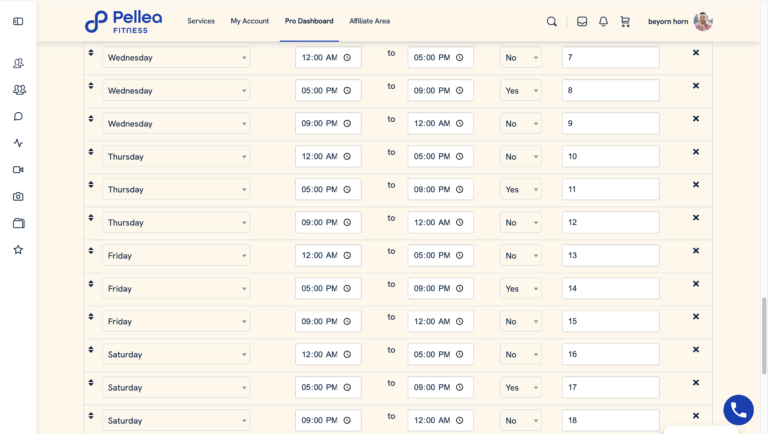The image size is (768, 434).
Task: Select the Pro Dashboard tab
Action: [309, 21]
